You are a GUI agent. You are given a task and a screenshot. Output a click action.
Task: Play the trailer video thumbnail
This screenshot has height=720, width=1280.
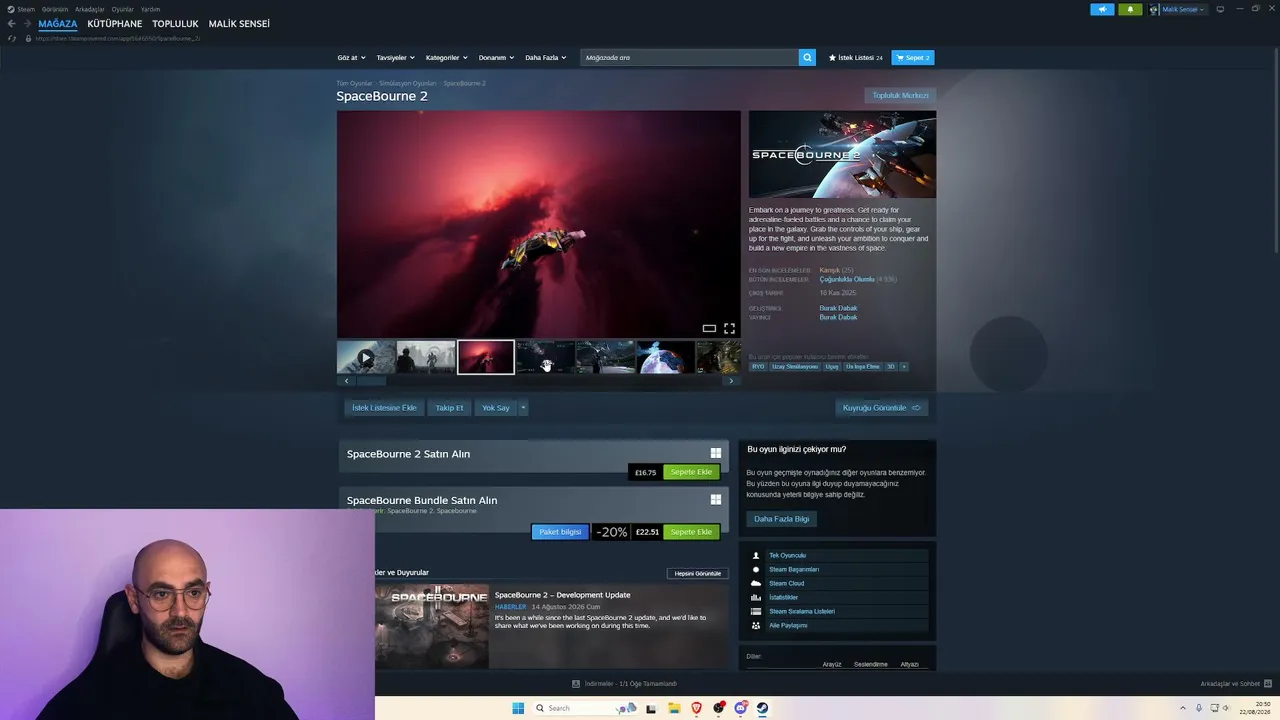coord(366,357)
